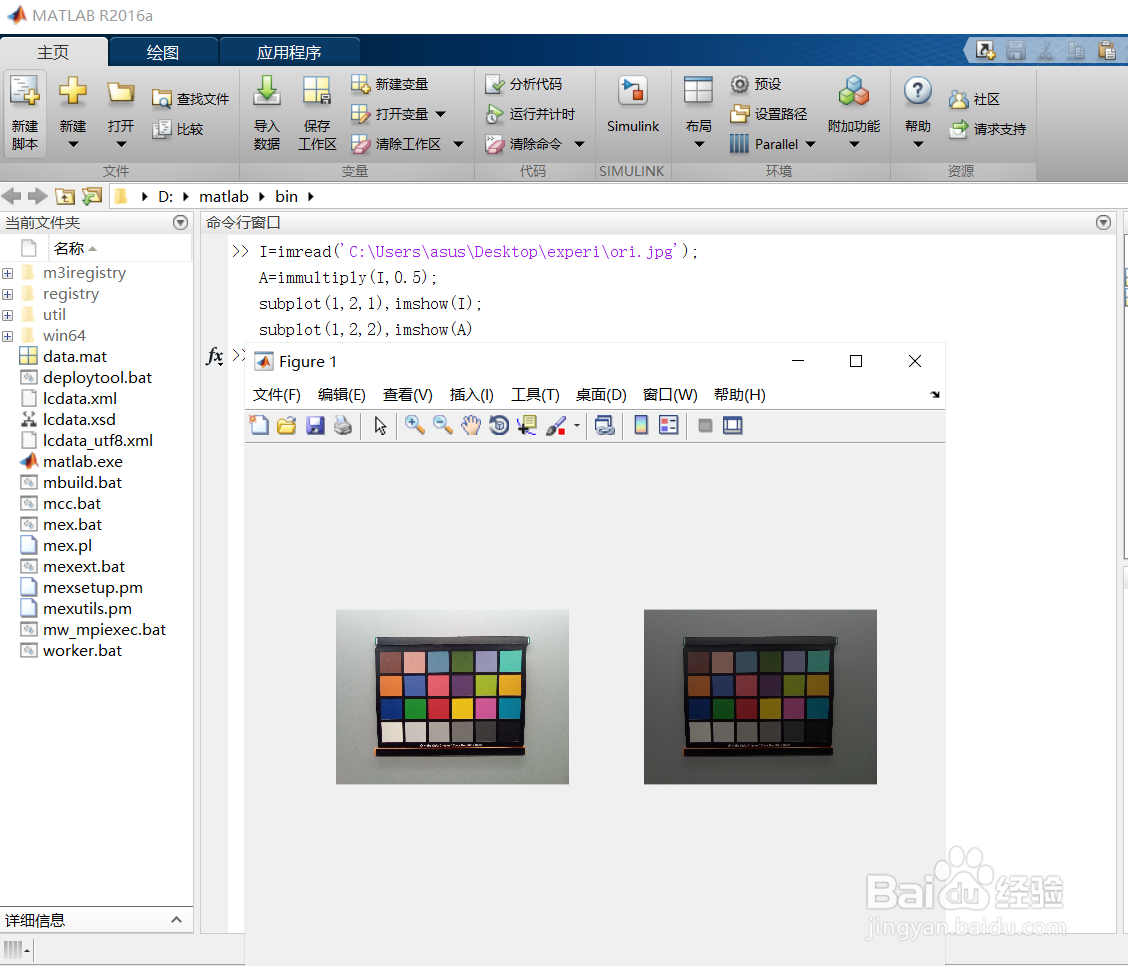Open the 清除命令 dropdown arrow
Screen dimensions: 1128x966
click(579, 144)
